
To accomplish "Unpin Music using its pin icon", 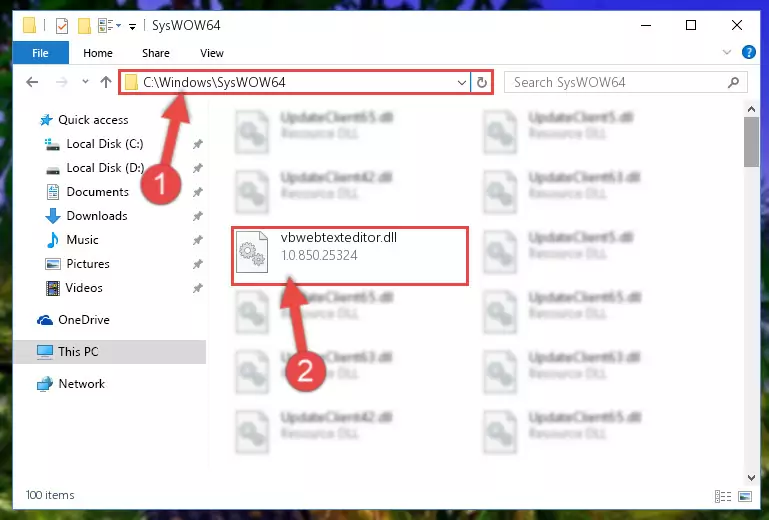I will click(x=197, y=240).
